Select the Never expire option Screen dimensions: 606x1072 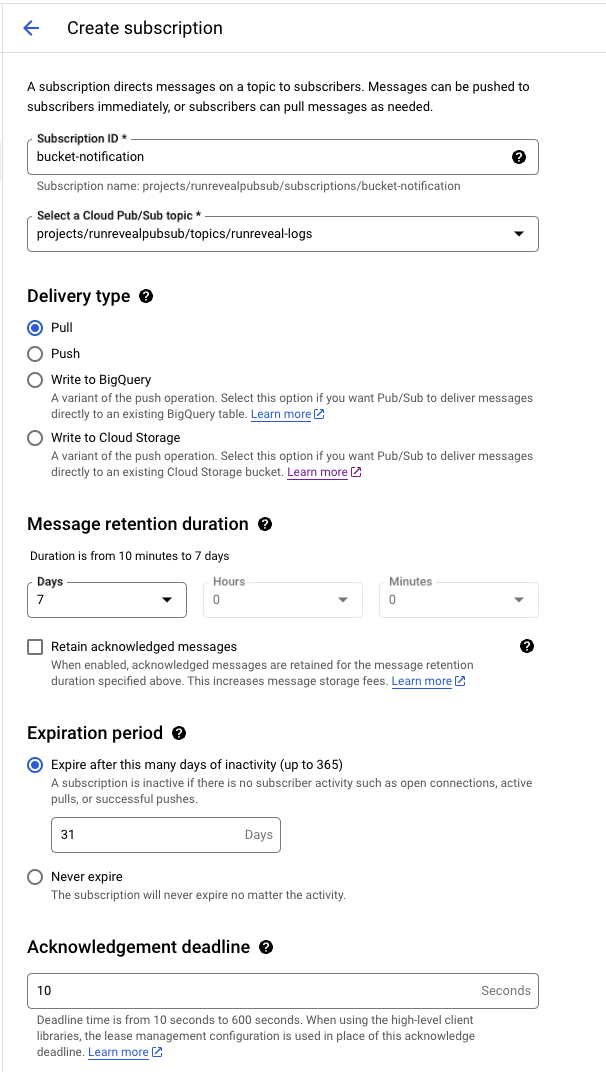(34, 877)
